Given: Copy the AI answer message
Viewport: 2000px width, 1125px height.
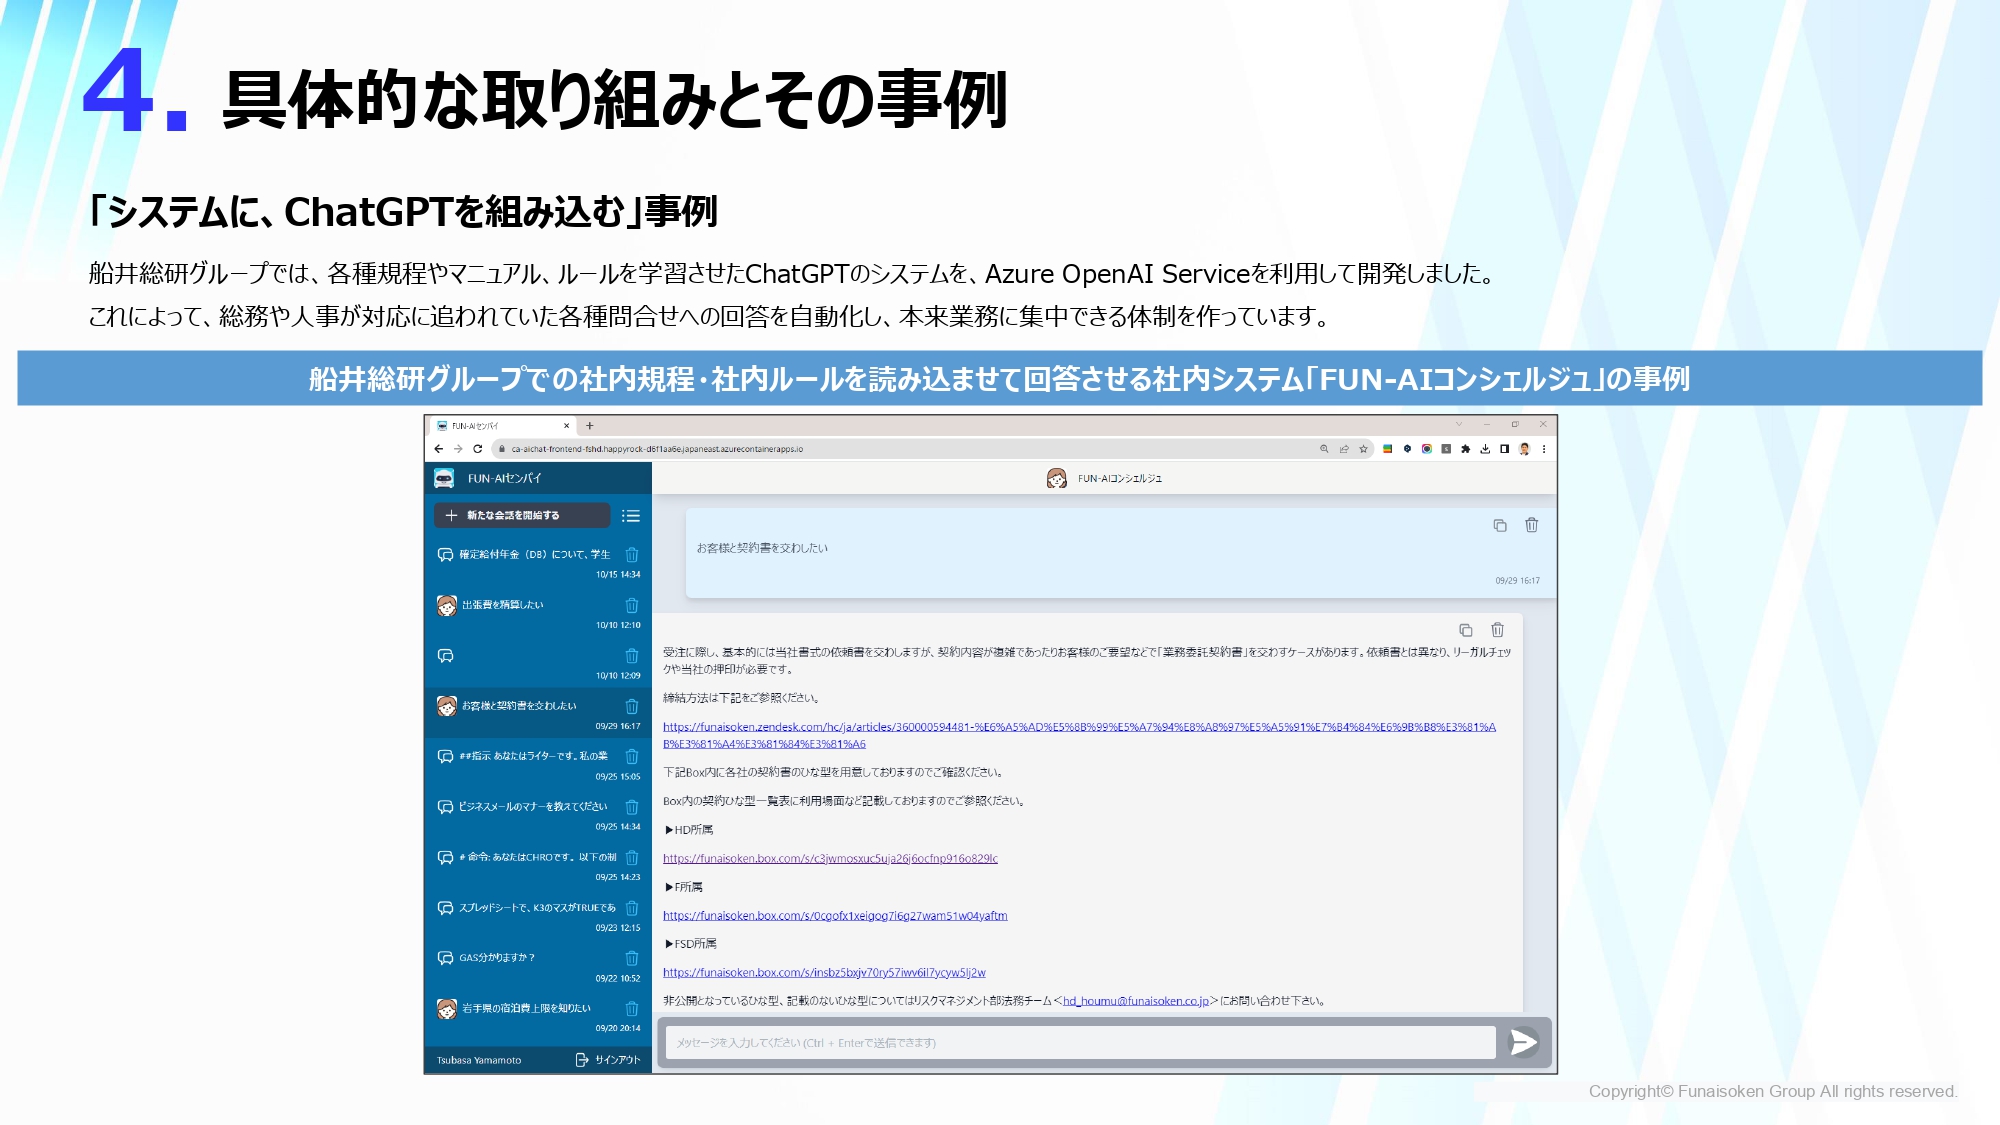Looking at the screenshot, I should click(x=1466, y=630).
